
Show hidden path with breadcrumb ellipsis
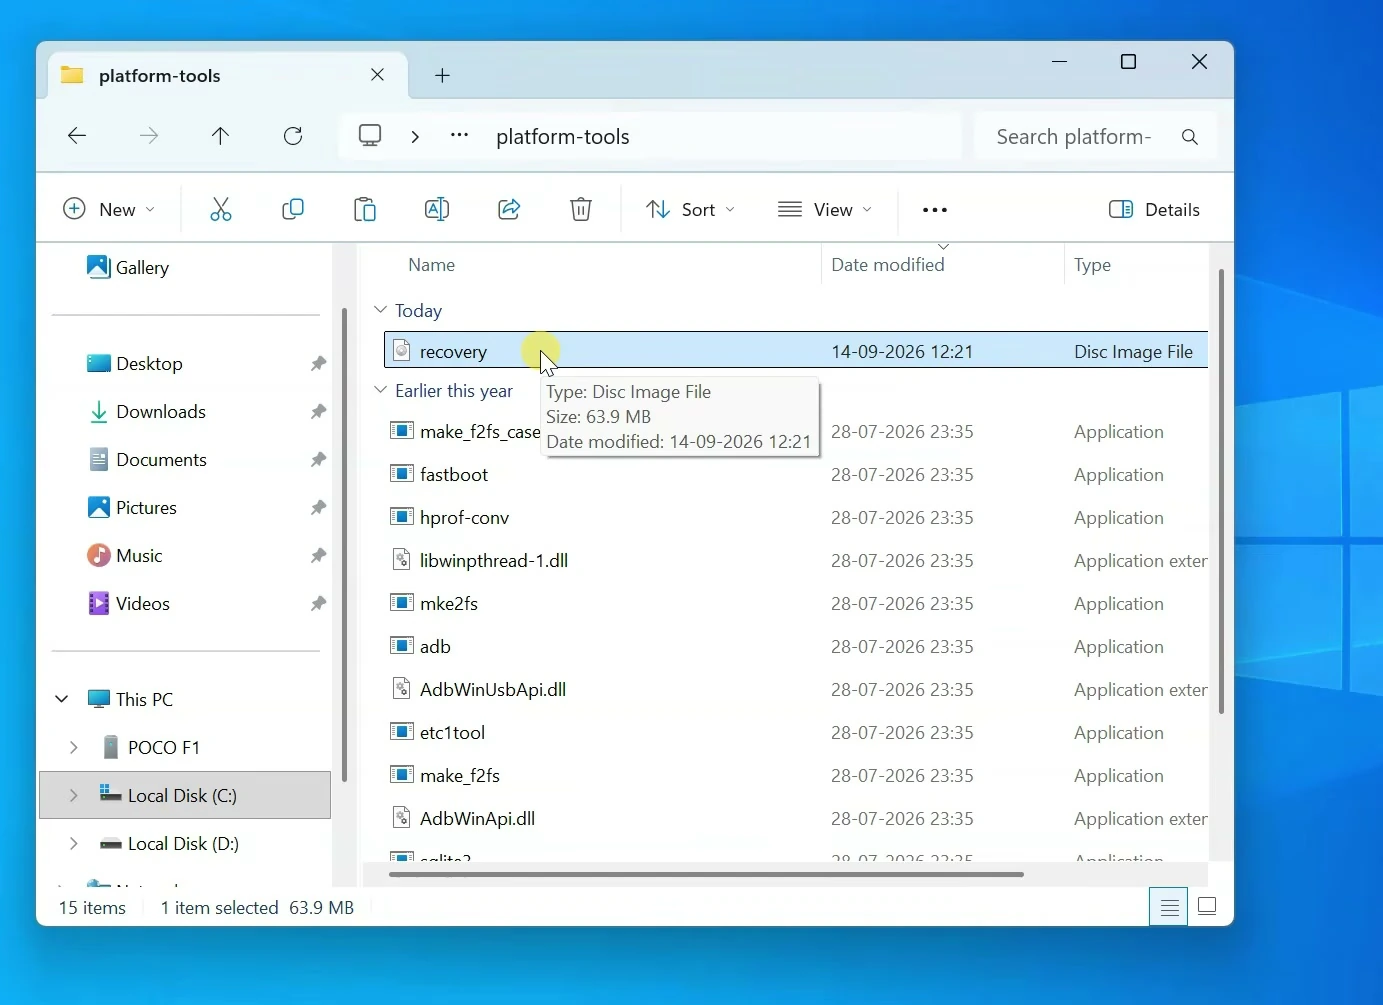coord(459,136)
